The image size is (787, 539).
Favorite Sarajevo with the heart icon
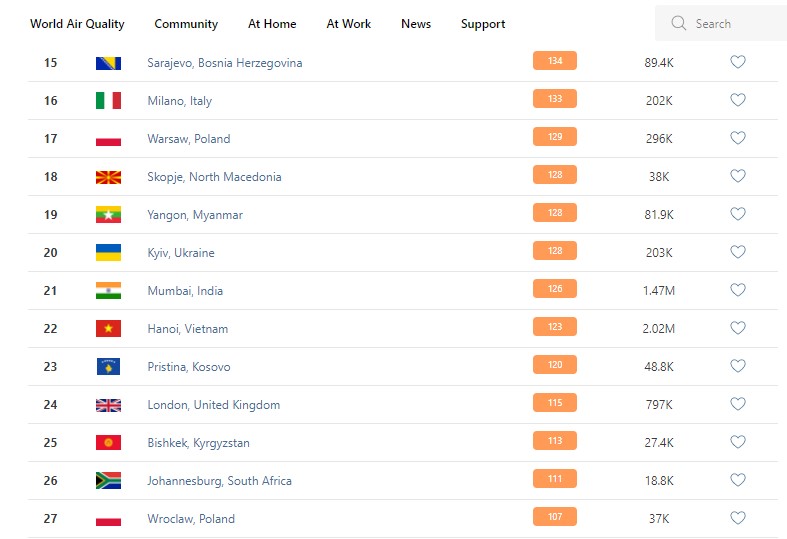[738, 62]
